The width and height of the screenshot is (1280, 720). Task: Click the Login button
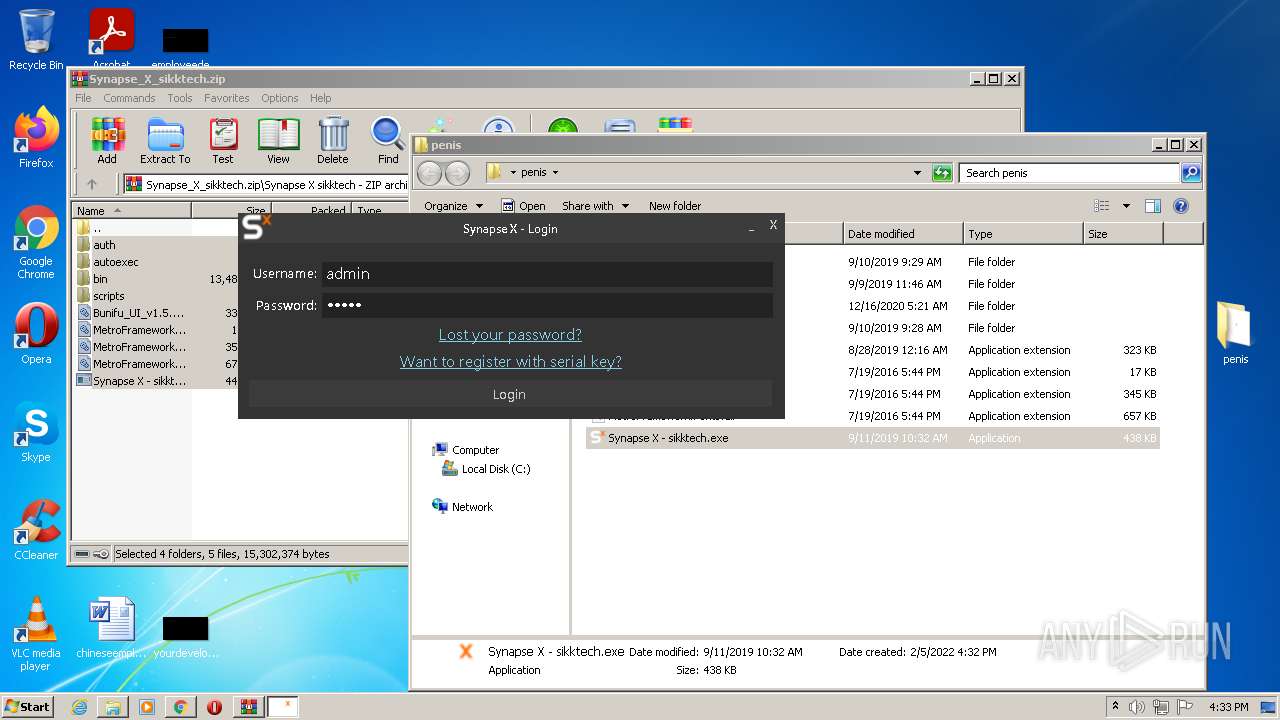coord(509,394)
